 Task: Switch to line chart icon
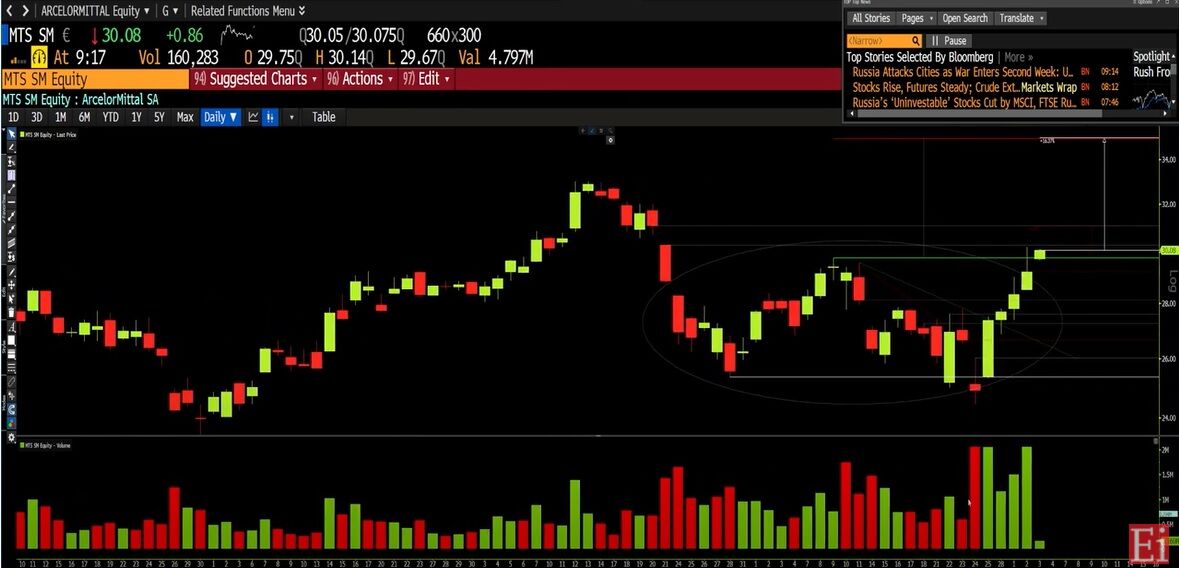(x=254, y=117)
